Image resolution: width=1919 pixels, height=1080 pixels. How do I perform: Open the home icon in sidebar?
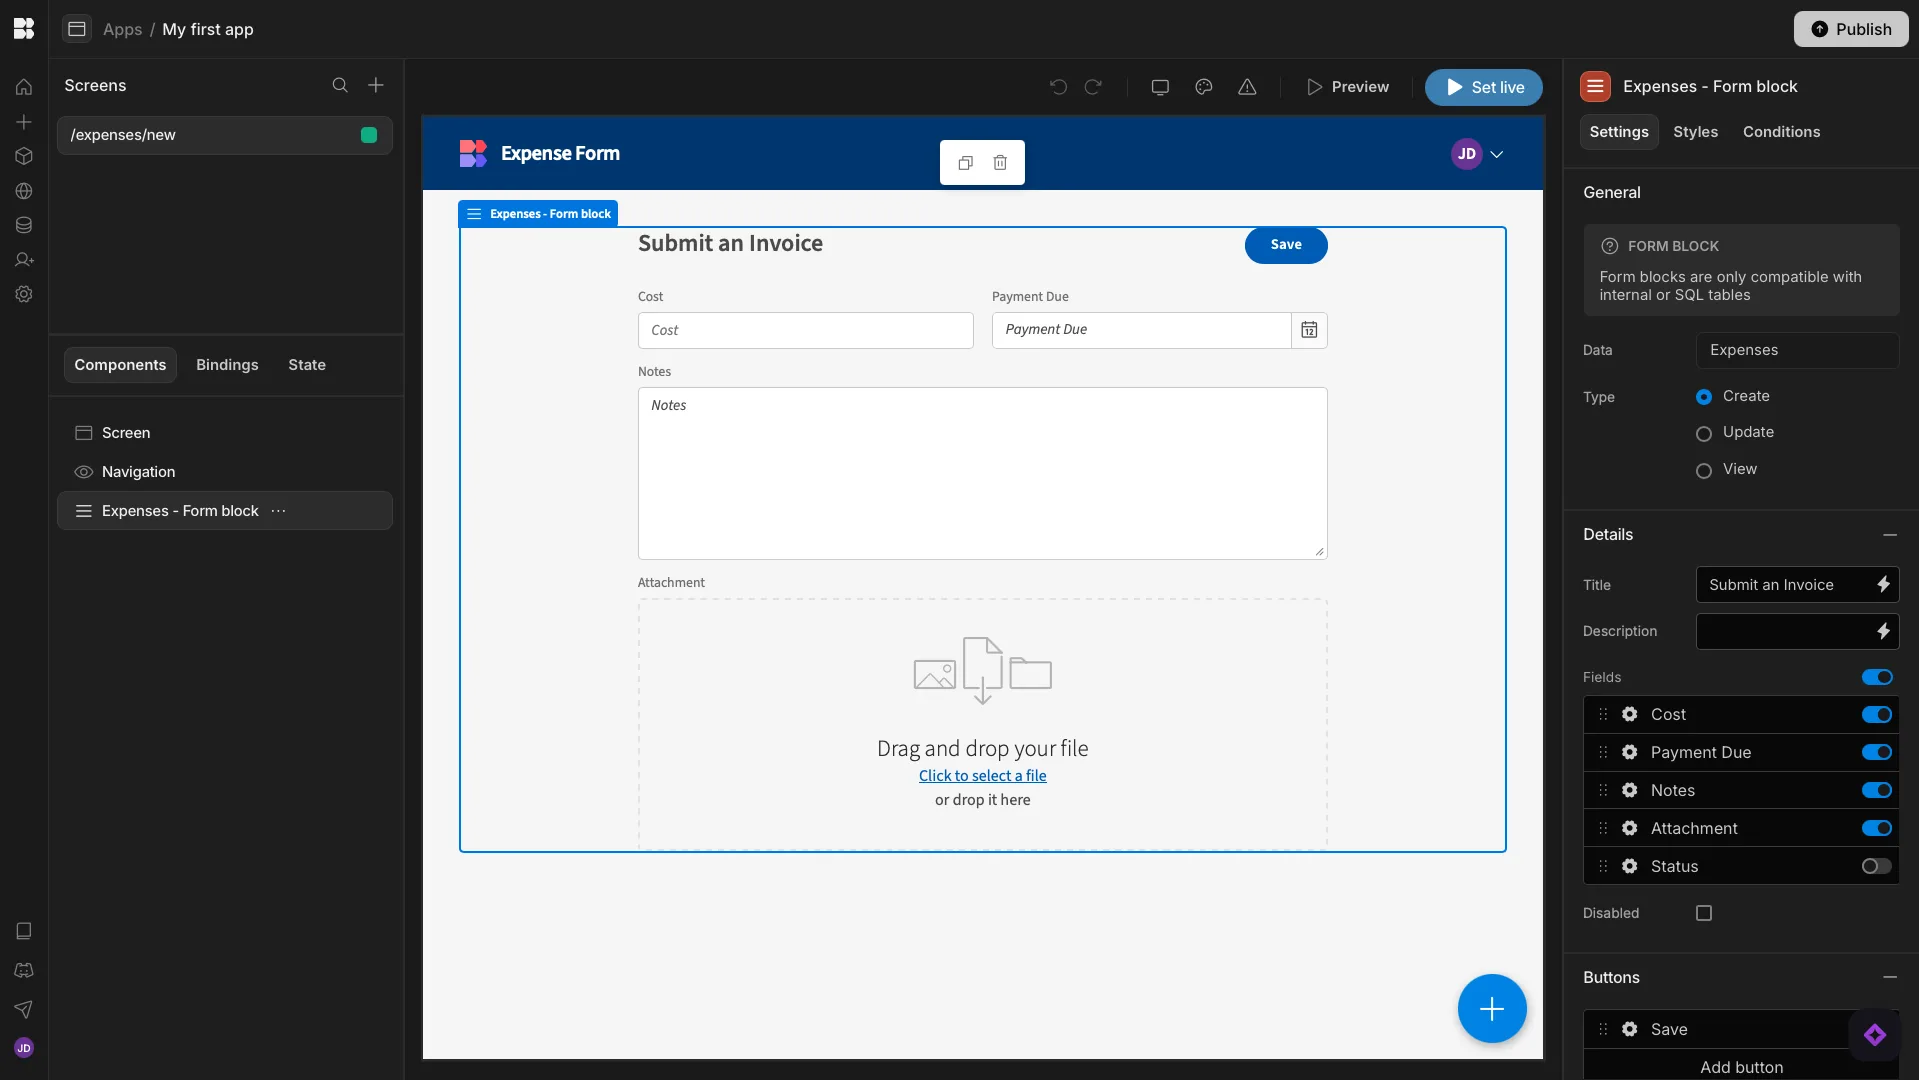[24, 87]
